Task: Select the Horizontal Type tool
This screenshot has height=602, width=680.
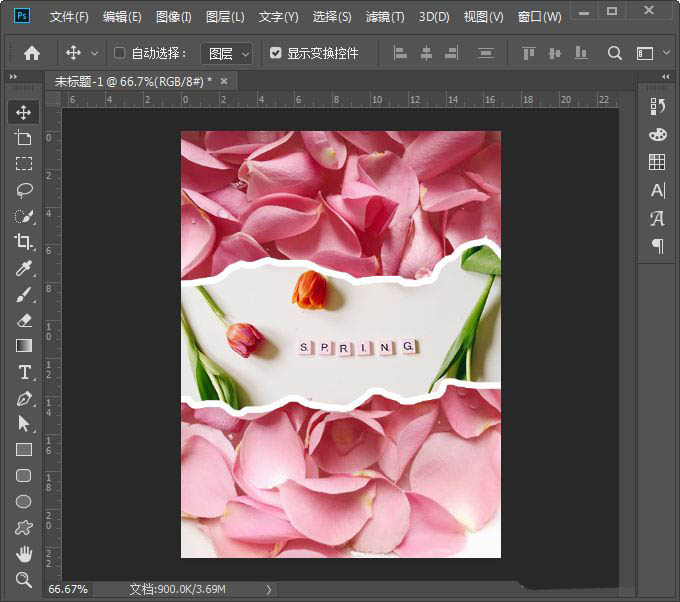Action: [24, 372]
